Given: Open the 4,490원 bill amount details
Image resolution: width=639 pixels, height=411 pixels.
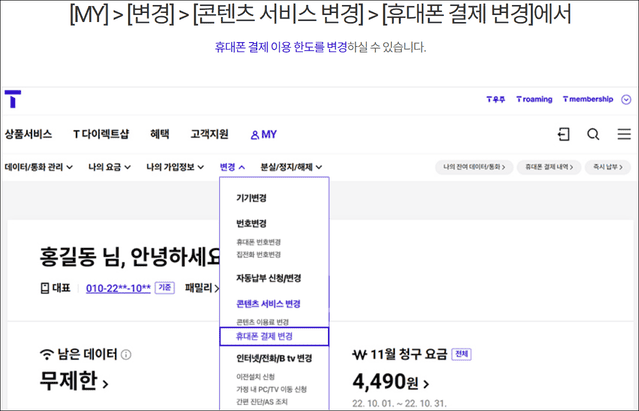Looking at the screenshot, I should [x=390, y=382].
